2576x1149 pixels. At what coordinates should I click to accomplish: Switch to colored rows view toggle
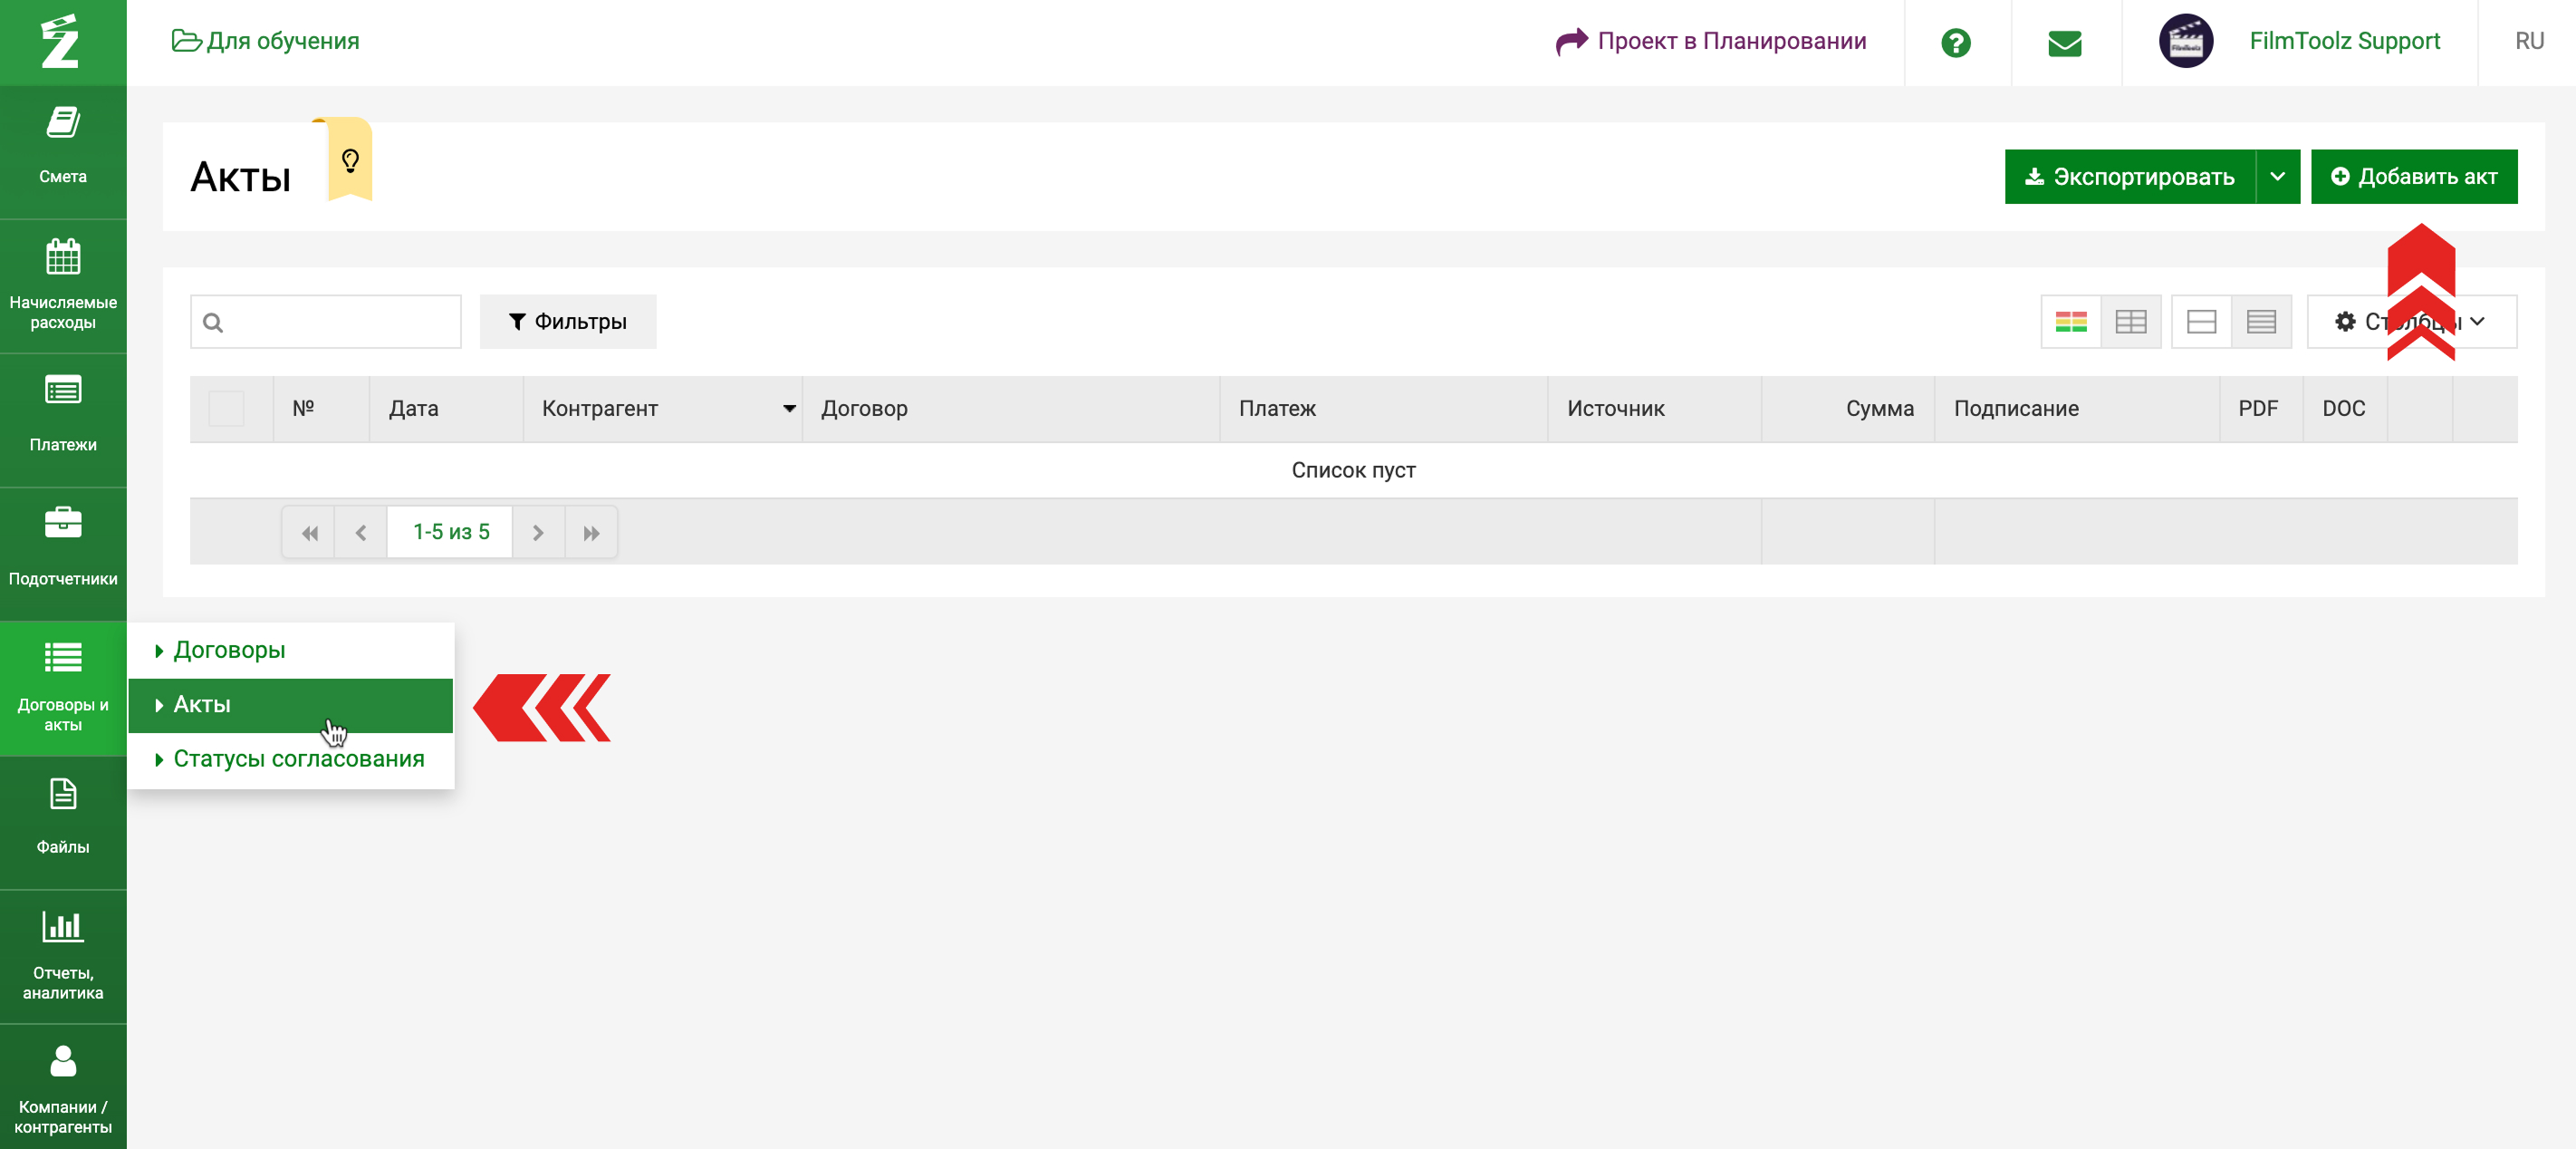point(2070,322)
